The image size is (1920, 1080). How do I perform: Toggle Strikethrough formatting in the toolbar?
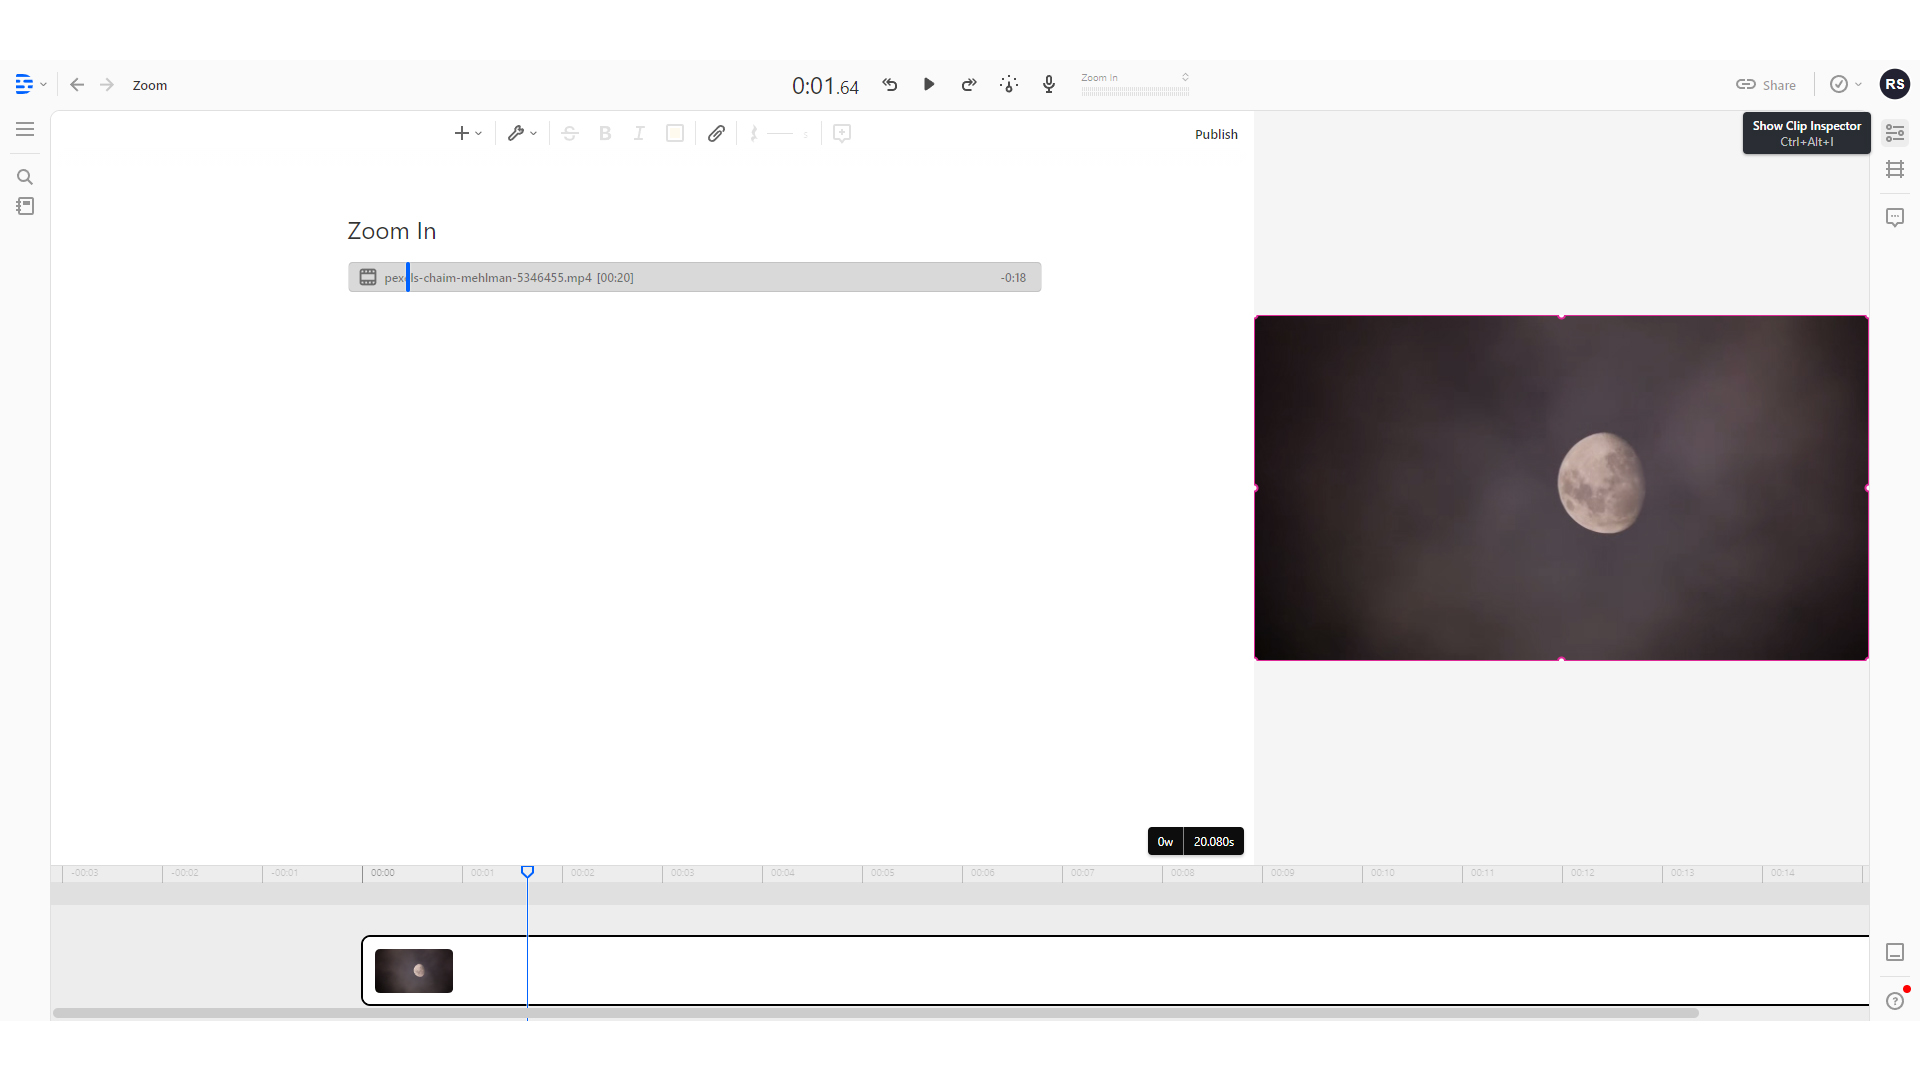click(569, 133)
